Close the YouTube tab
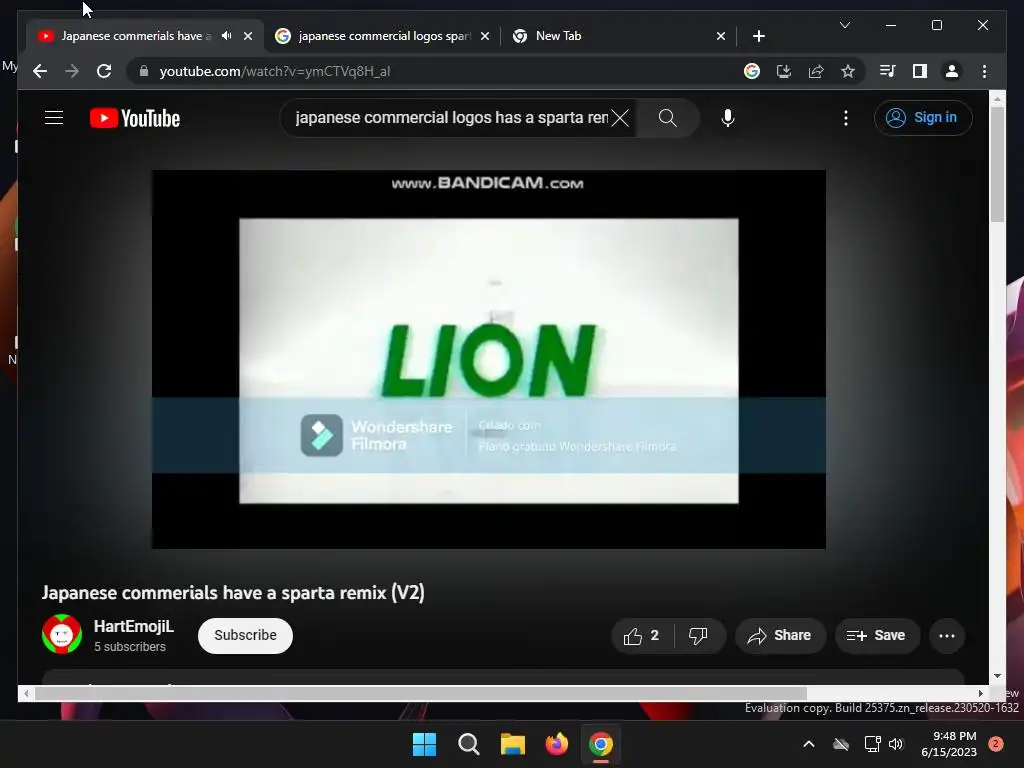 tap(248, 36)
